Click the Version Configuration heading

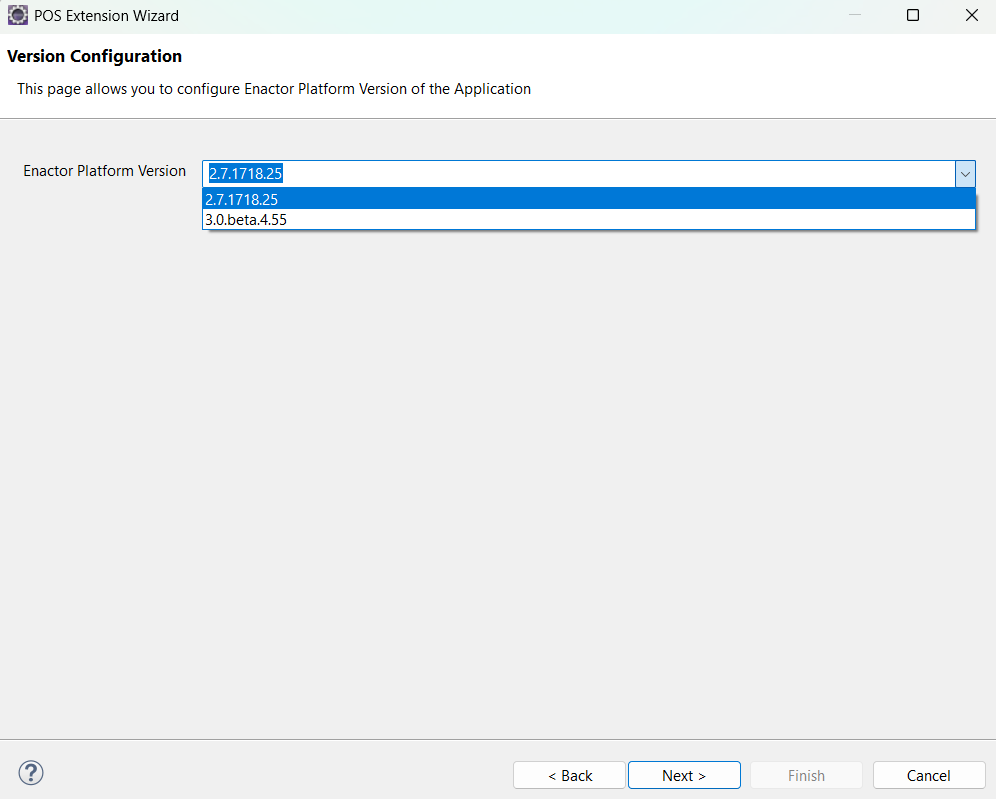94,56
